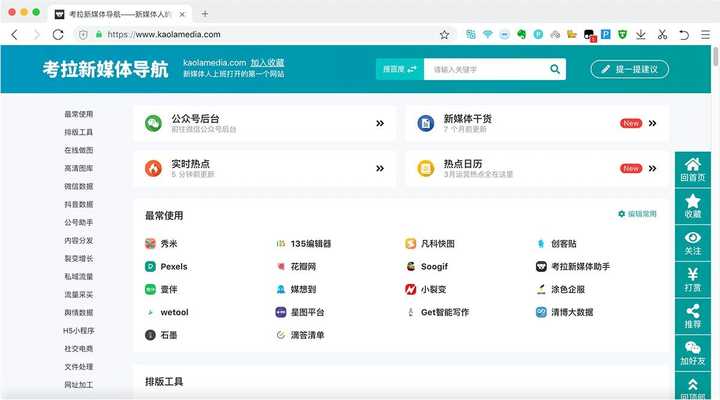This screenshot has height=400, width=720.
Task: Click the Evernote elephant extension icon
Action: point(521,34)
